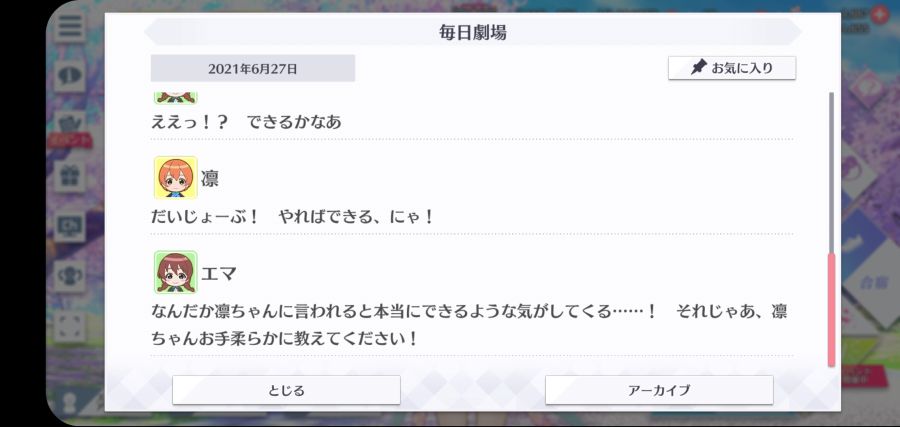This screenshot has width=900, height=427.
Task: Tap the gift box sidebar icon
Action: (70, 175)
